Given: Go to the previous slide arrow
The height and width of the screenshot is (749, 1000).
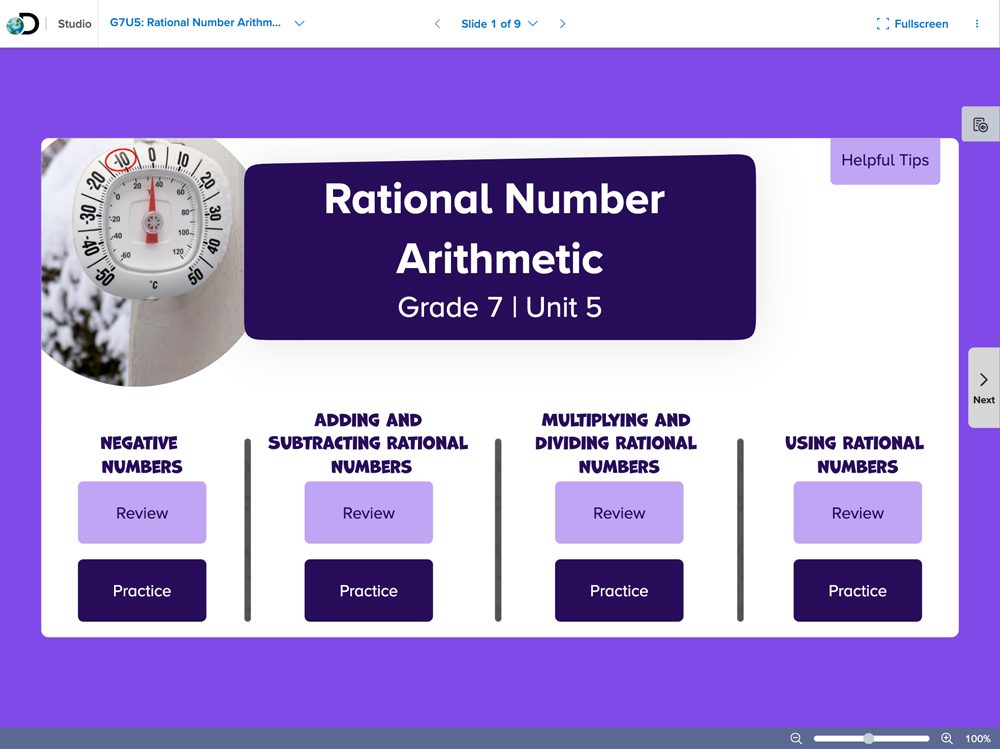Looking at the screenshot, I should pyautogui.click(x=437, y=24).
